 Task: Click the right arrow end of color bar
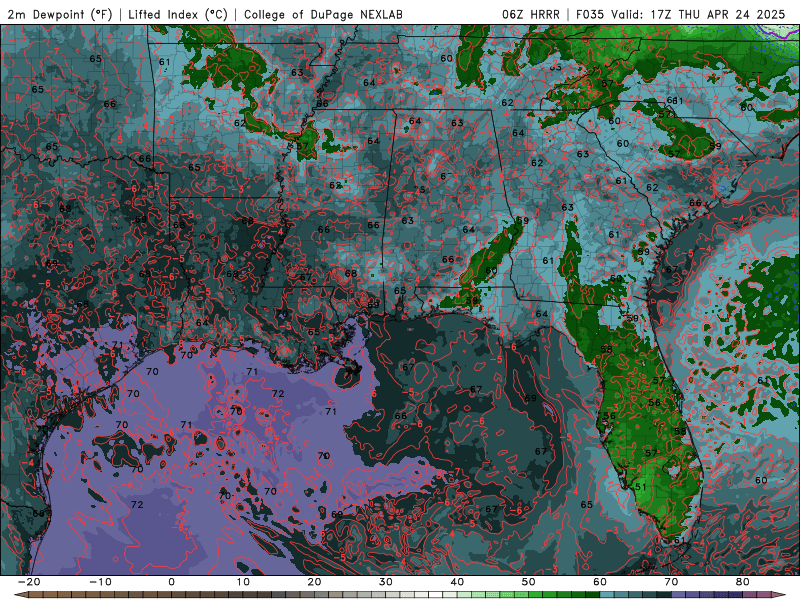click(781, 595)
